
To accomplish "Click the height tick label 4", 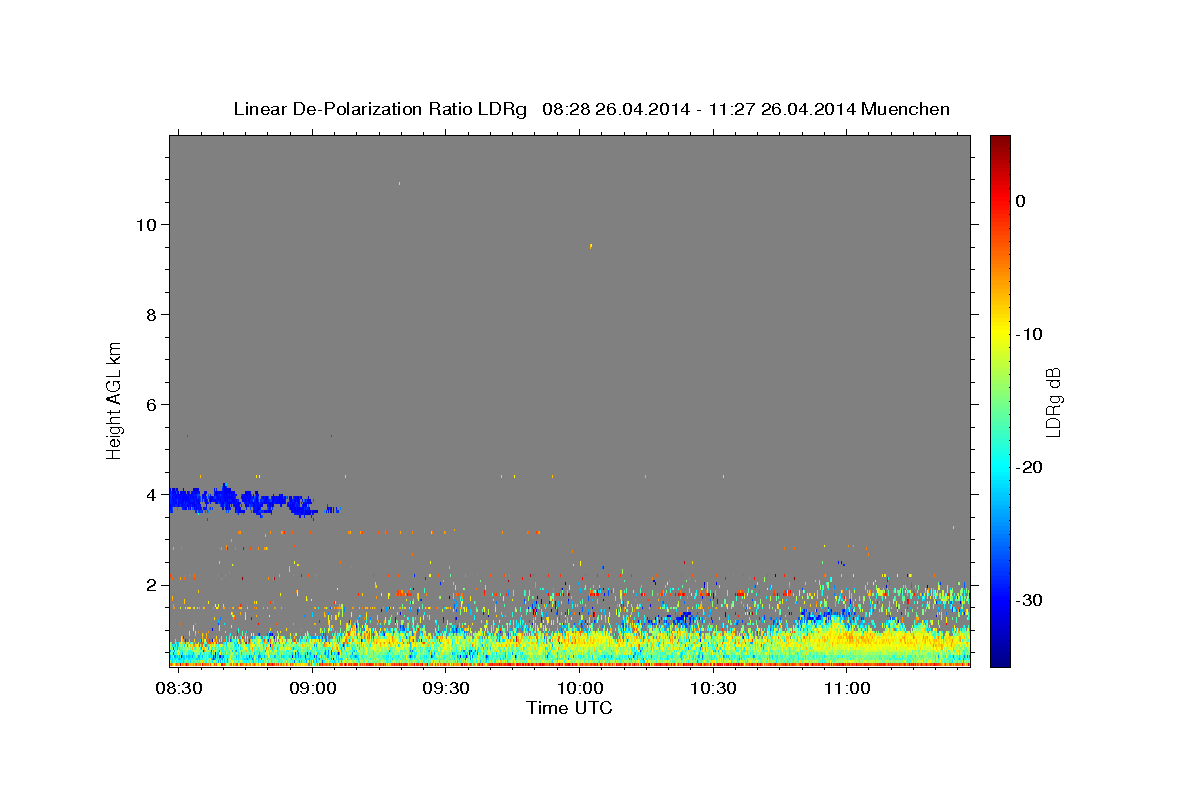I will tap(152, 495).
